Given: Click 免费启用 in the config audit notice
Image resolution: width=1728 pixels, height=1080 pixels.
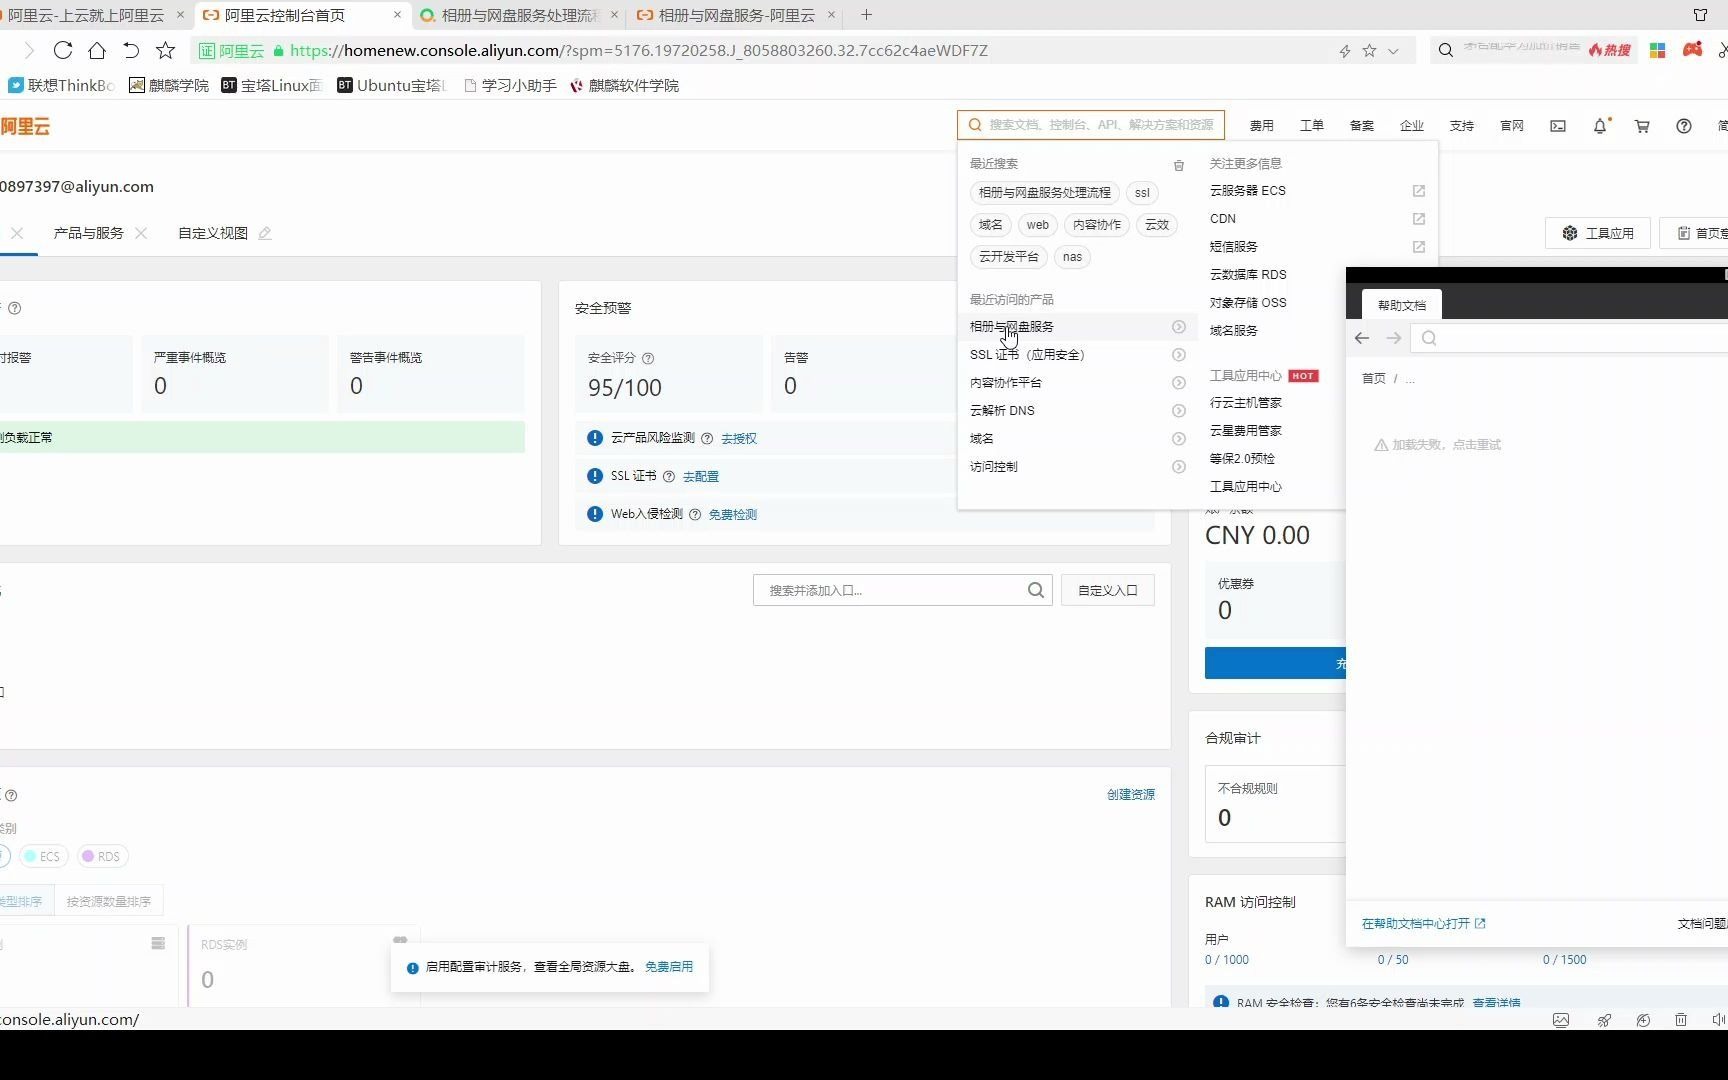Looking at the screenshot, I should pos(669,966).
